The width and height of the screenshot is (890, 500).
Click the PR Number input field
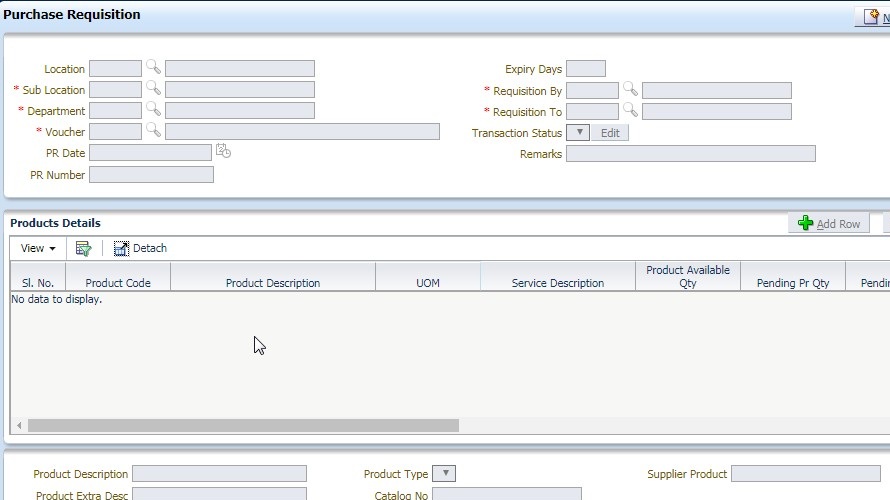click(152, 175)
